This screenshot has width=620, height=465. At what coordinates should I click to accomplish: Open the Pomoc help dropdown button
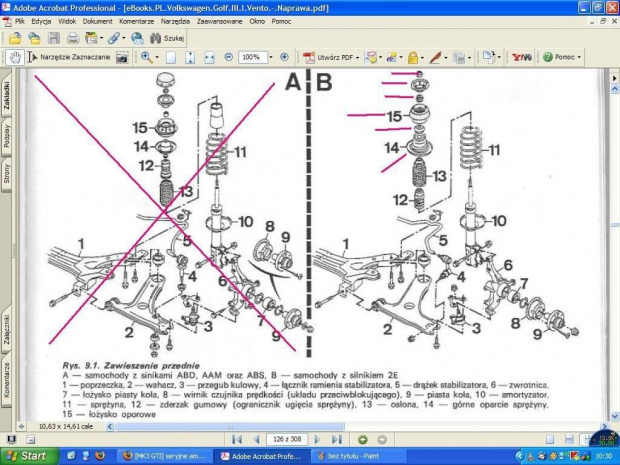(561, 57)
